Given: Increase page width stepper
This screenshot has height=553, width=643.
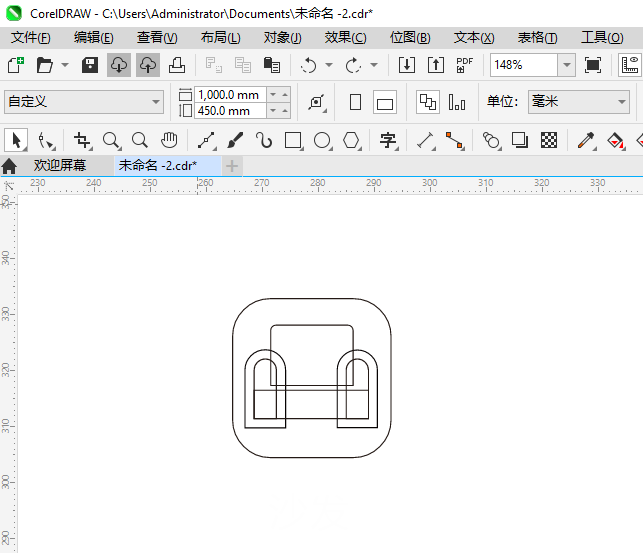Looking at the screenshot, I should (285, 95).
